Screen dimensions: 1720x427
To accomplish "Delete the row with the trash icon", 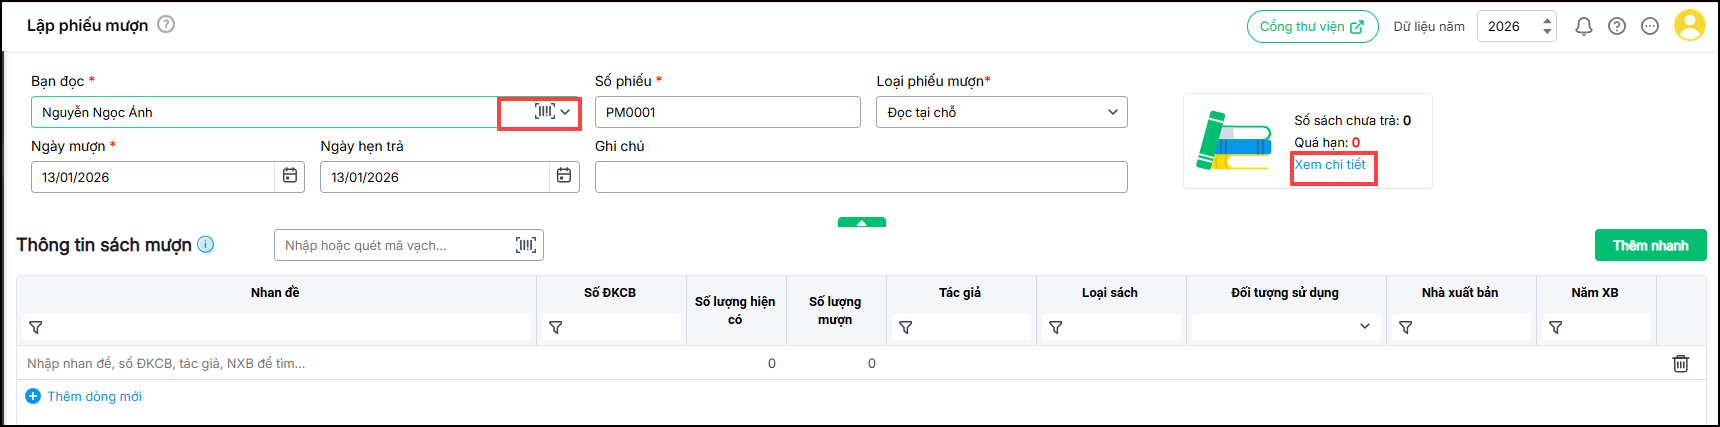I will (1681, 364).
